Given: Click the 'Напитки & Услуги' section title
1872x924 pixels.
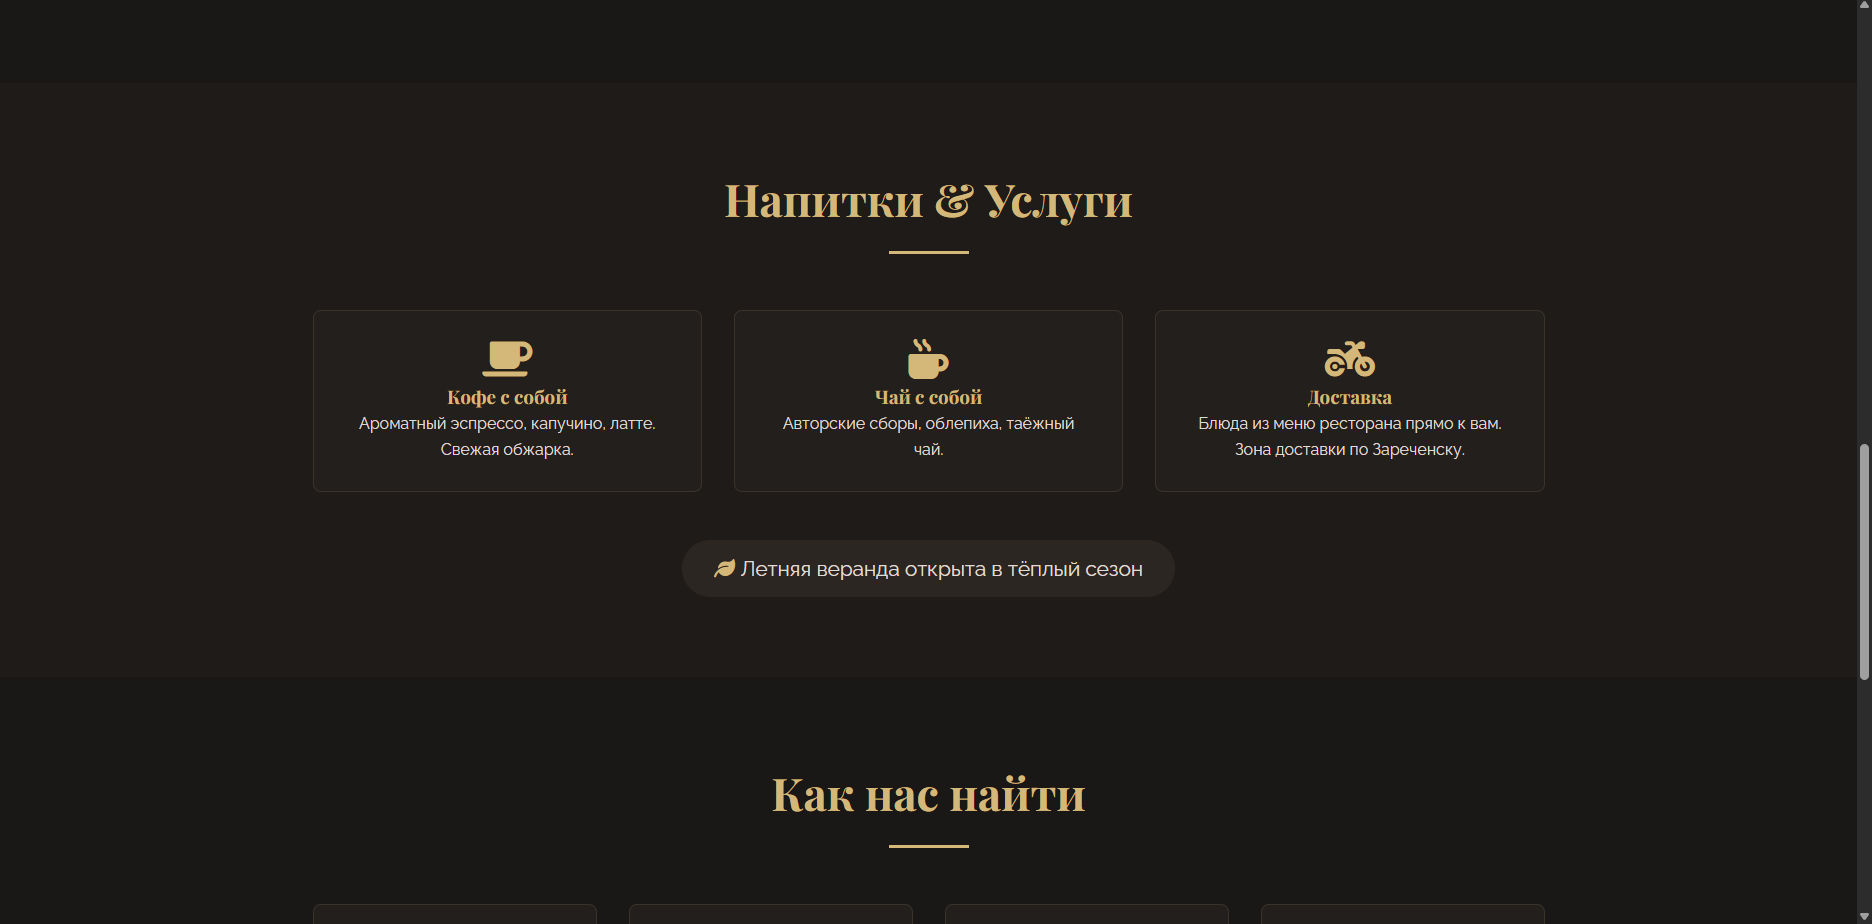Looking at the screenshot, I should [x=928, y=201].
